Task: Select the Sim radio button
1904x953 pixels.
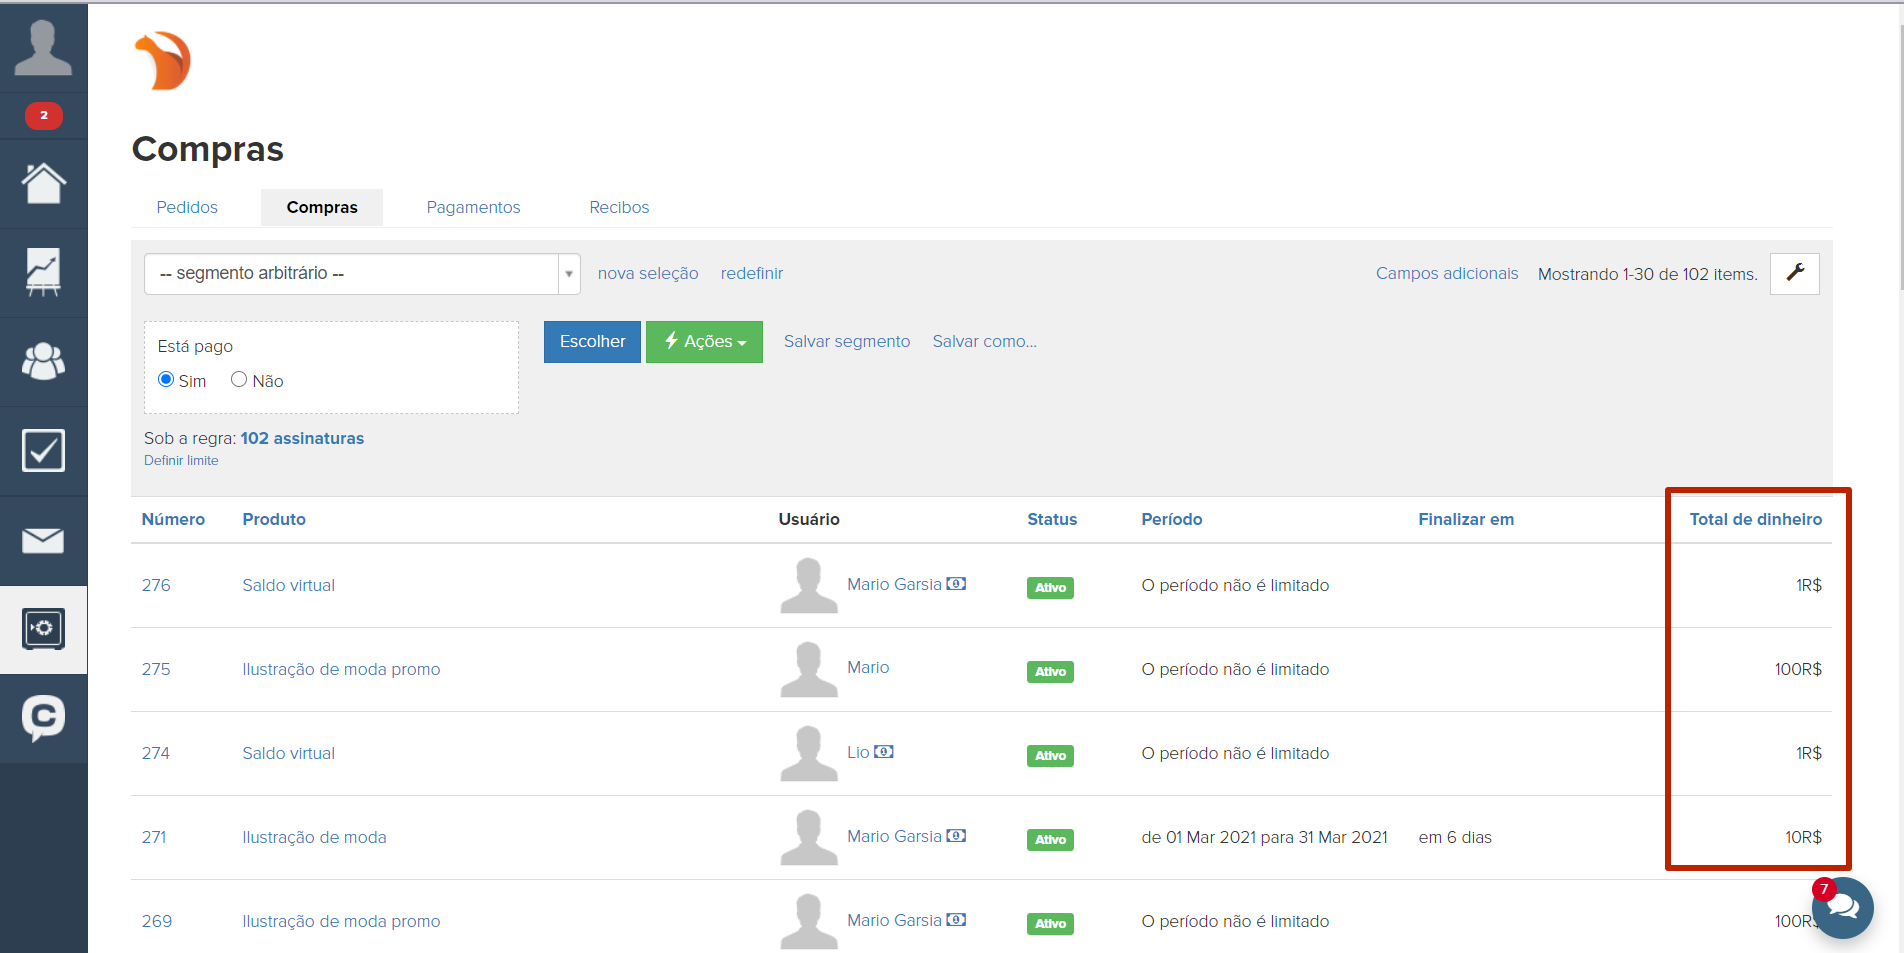Action: click(x=166, y=380)
